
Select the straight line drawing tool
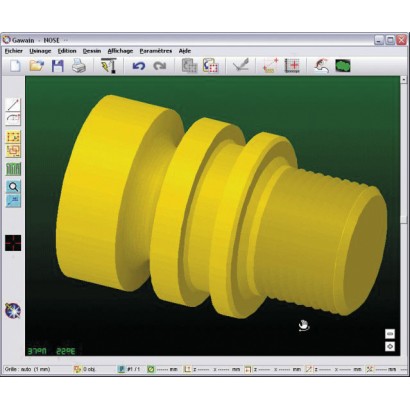click(13, 105)
